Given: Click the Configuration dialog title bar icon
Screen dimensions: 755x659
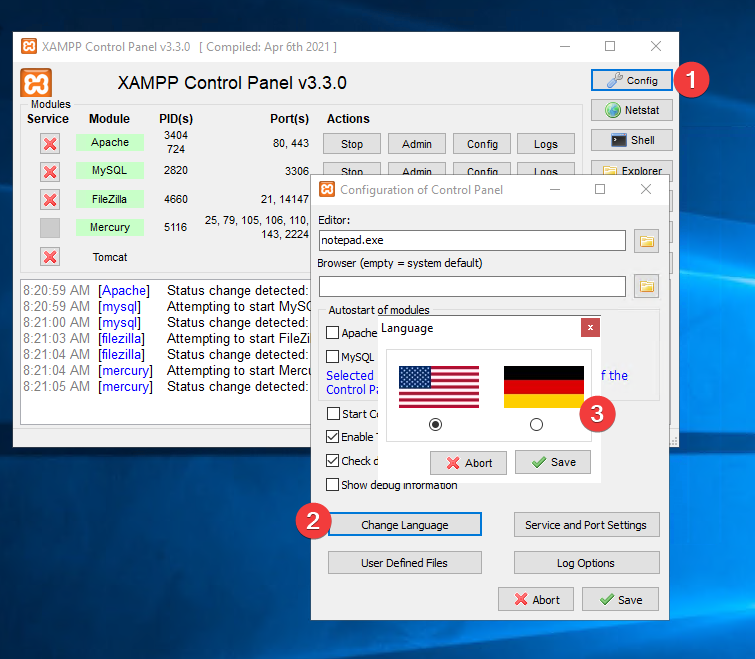Looking at the screenshot, I should 327,190.
